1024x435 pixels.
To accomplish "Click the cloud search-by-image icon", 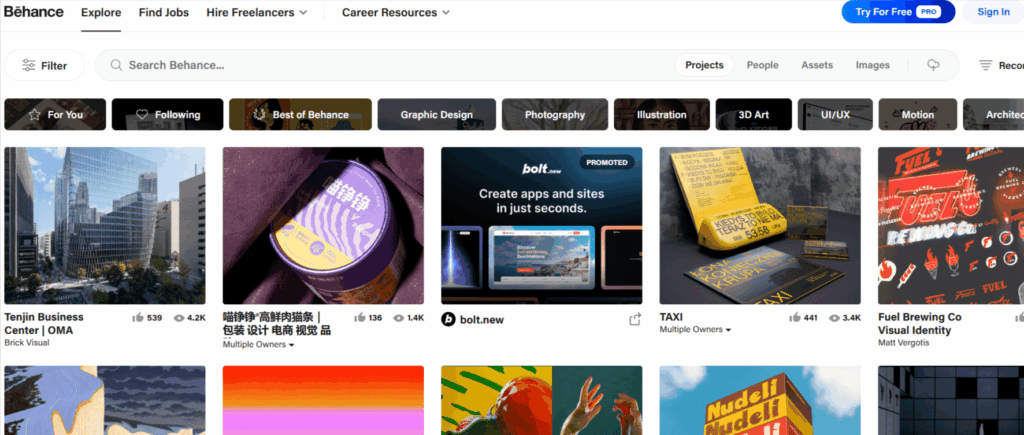I will click(x=933, y=65).
